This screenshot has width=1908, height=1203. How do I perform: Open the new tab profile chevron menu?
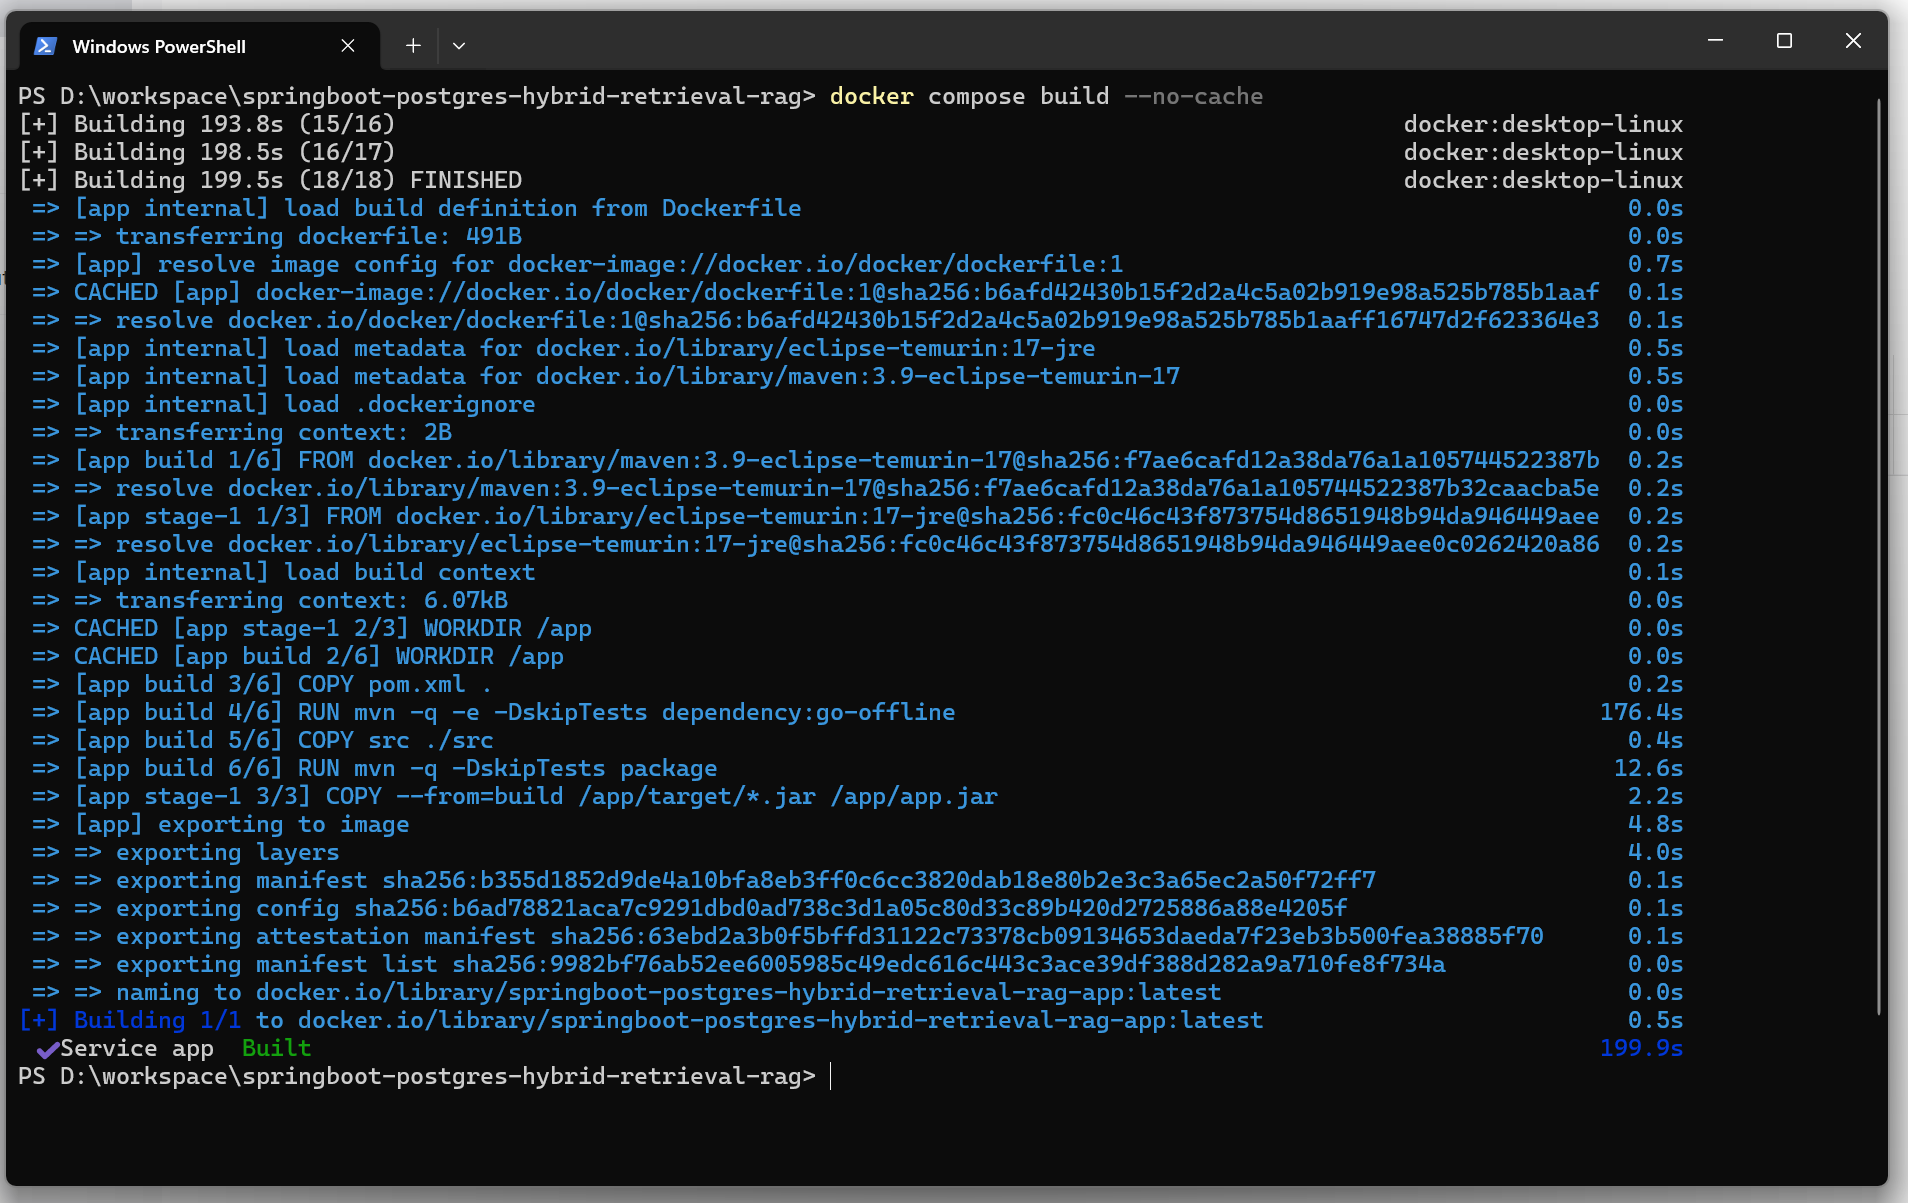[x=460, y=45]
